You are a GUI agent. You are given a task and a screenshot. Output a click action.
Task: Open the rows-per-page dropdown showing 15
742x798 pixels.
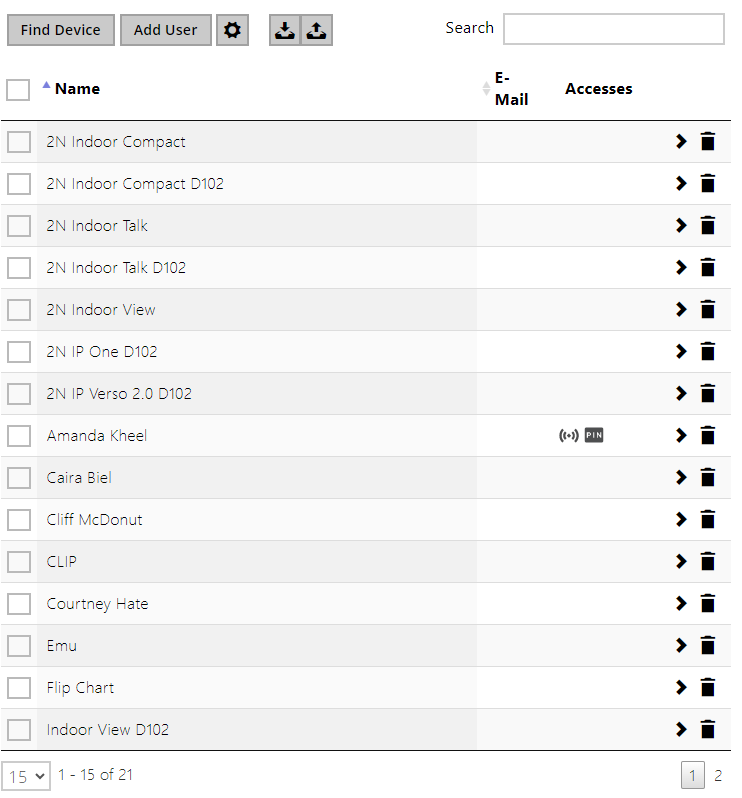click(26, 775)
